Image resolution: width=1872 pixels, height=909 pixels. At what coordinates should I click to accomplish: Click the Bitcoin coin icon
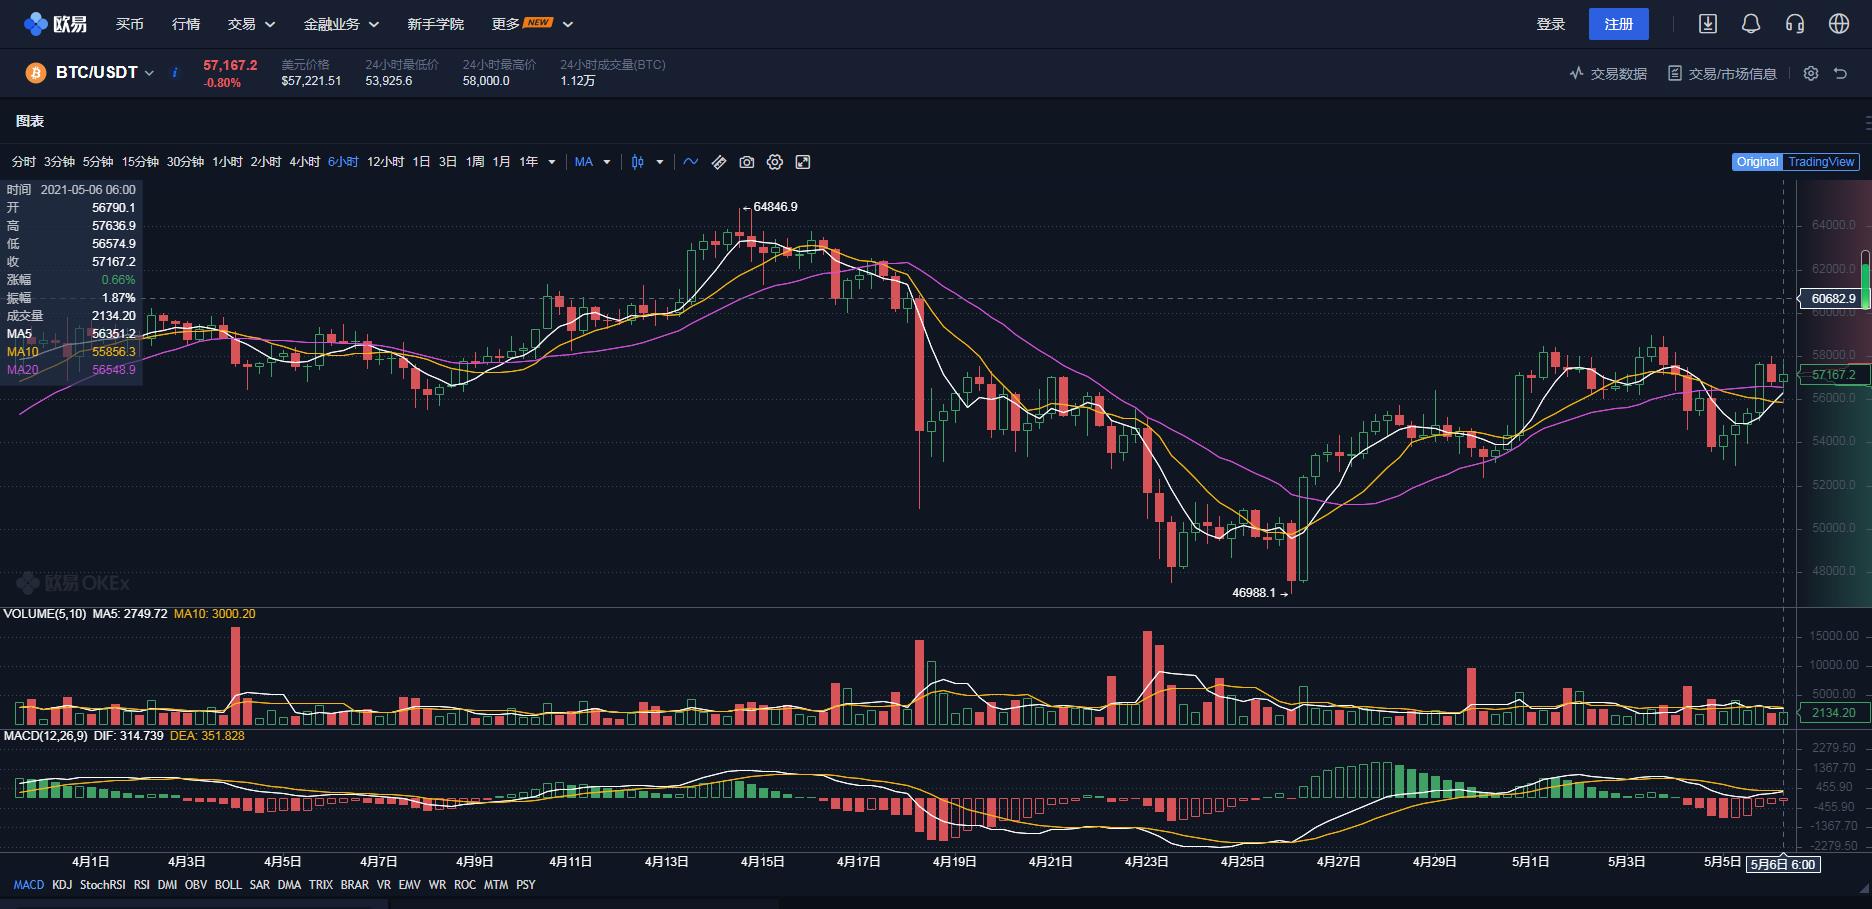(x=36, y=73)
